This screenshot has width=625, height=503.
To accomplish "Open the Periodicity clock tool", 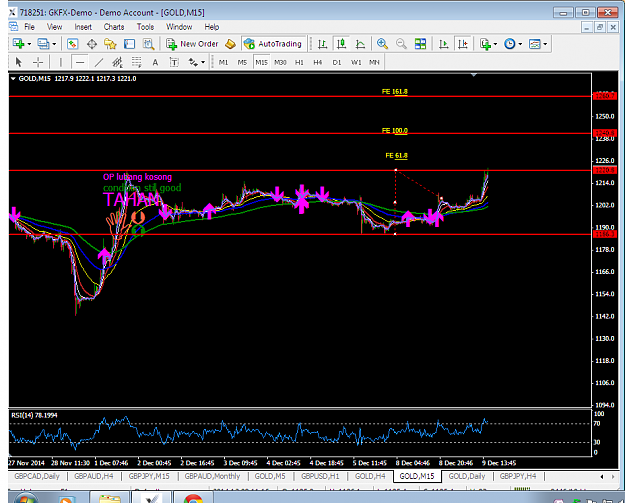I will 509,43.
